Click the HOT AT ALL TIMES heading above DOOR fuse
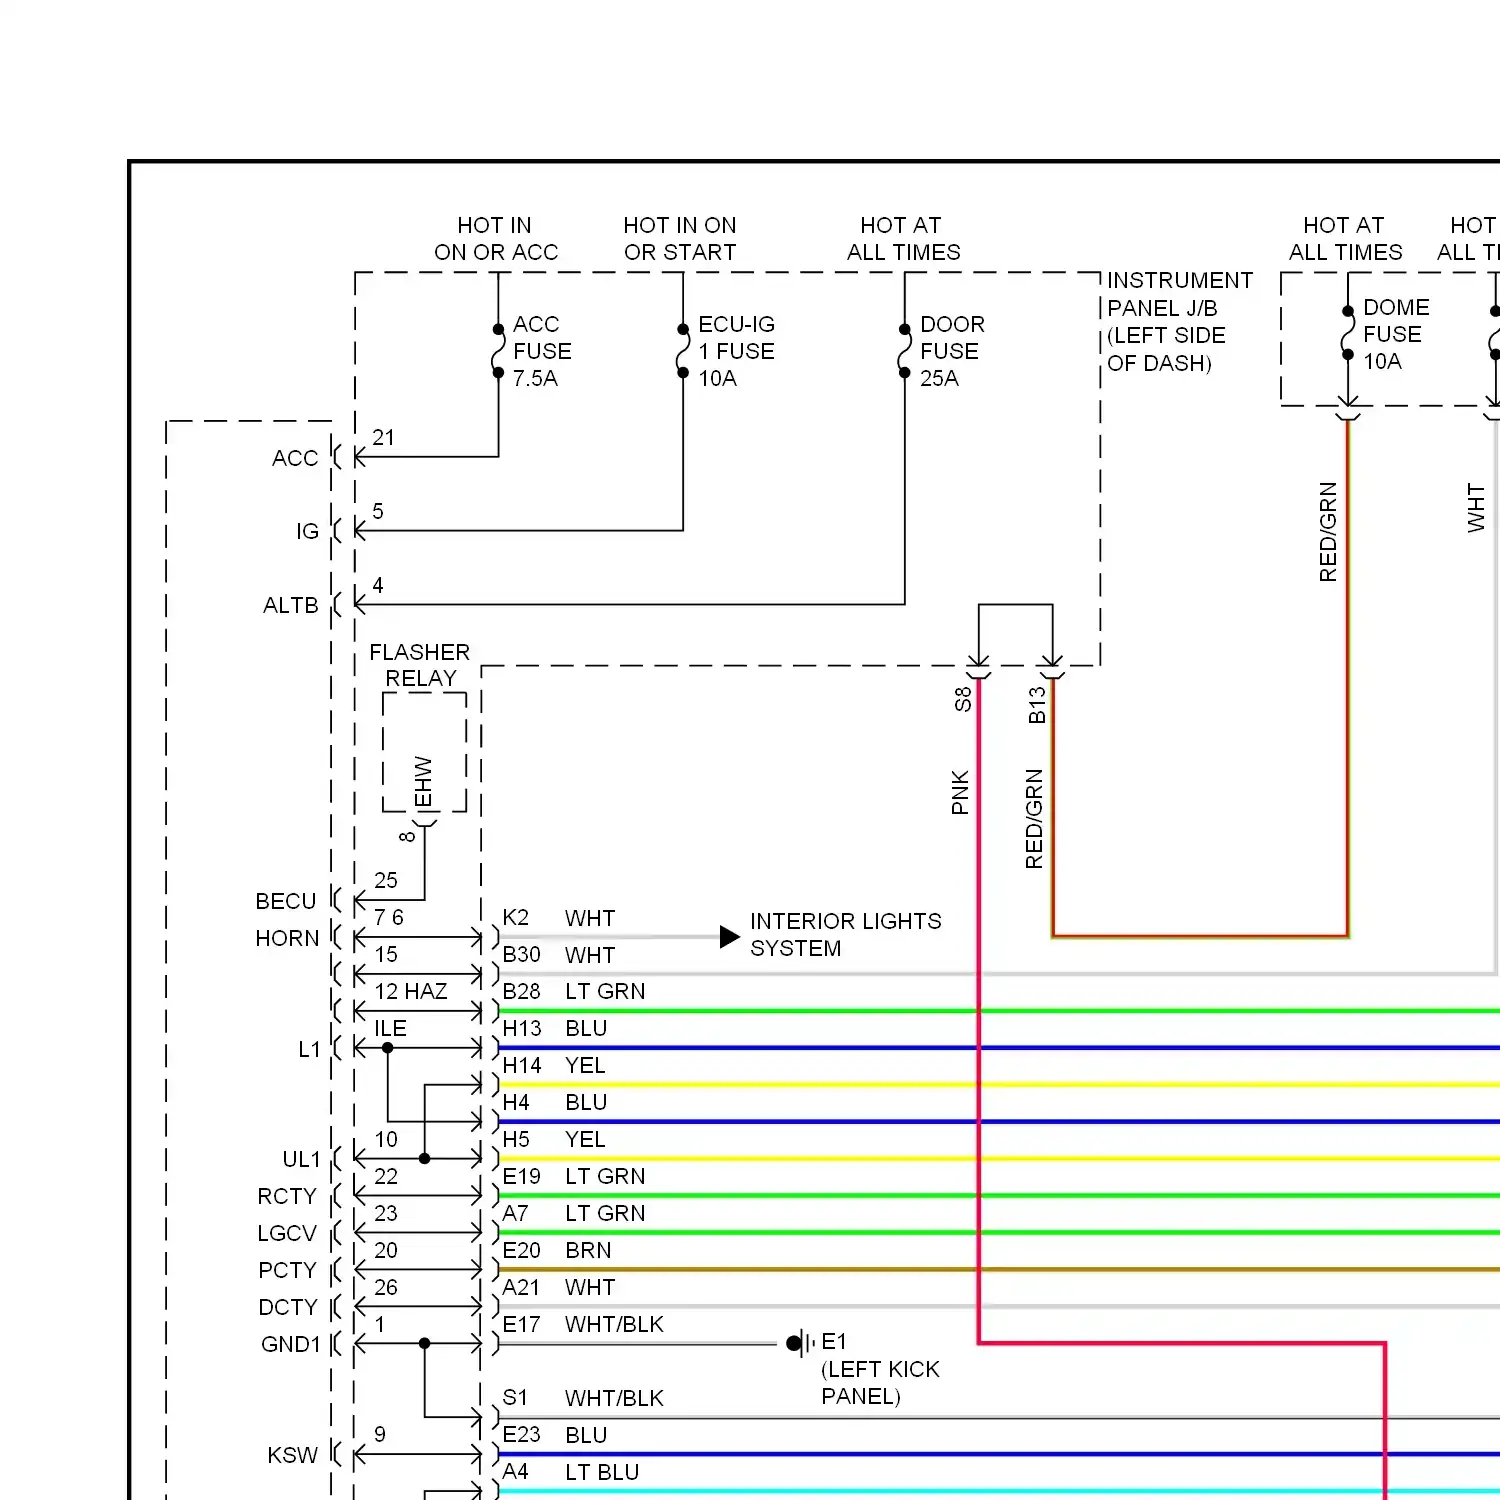Image resolution: width=1500 pixels, height=1500 pixels. (x=903, y=239)
